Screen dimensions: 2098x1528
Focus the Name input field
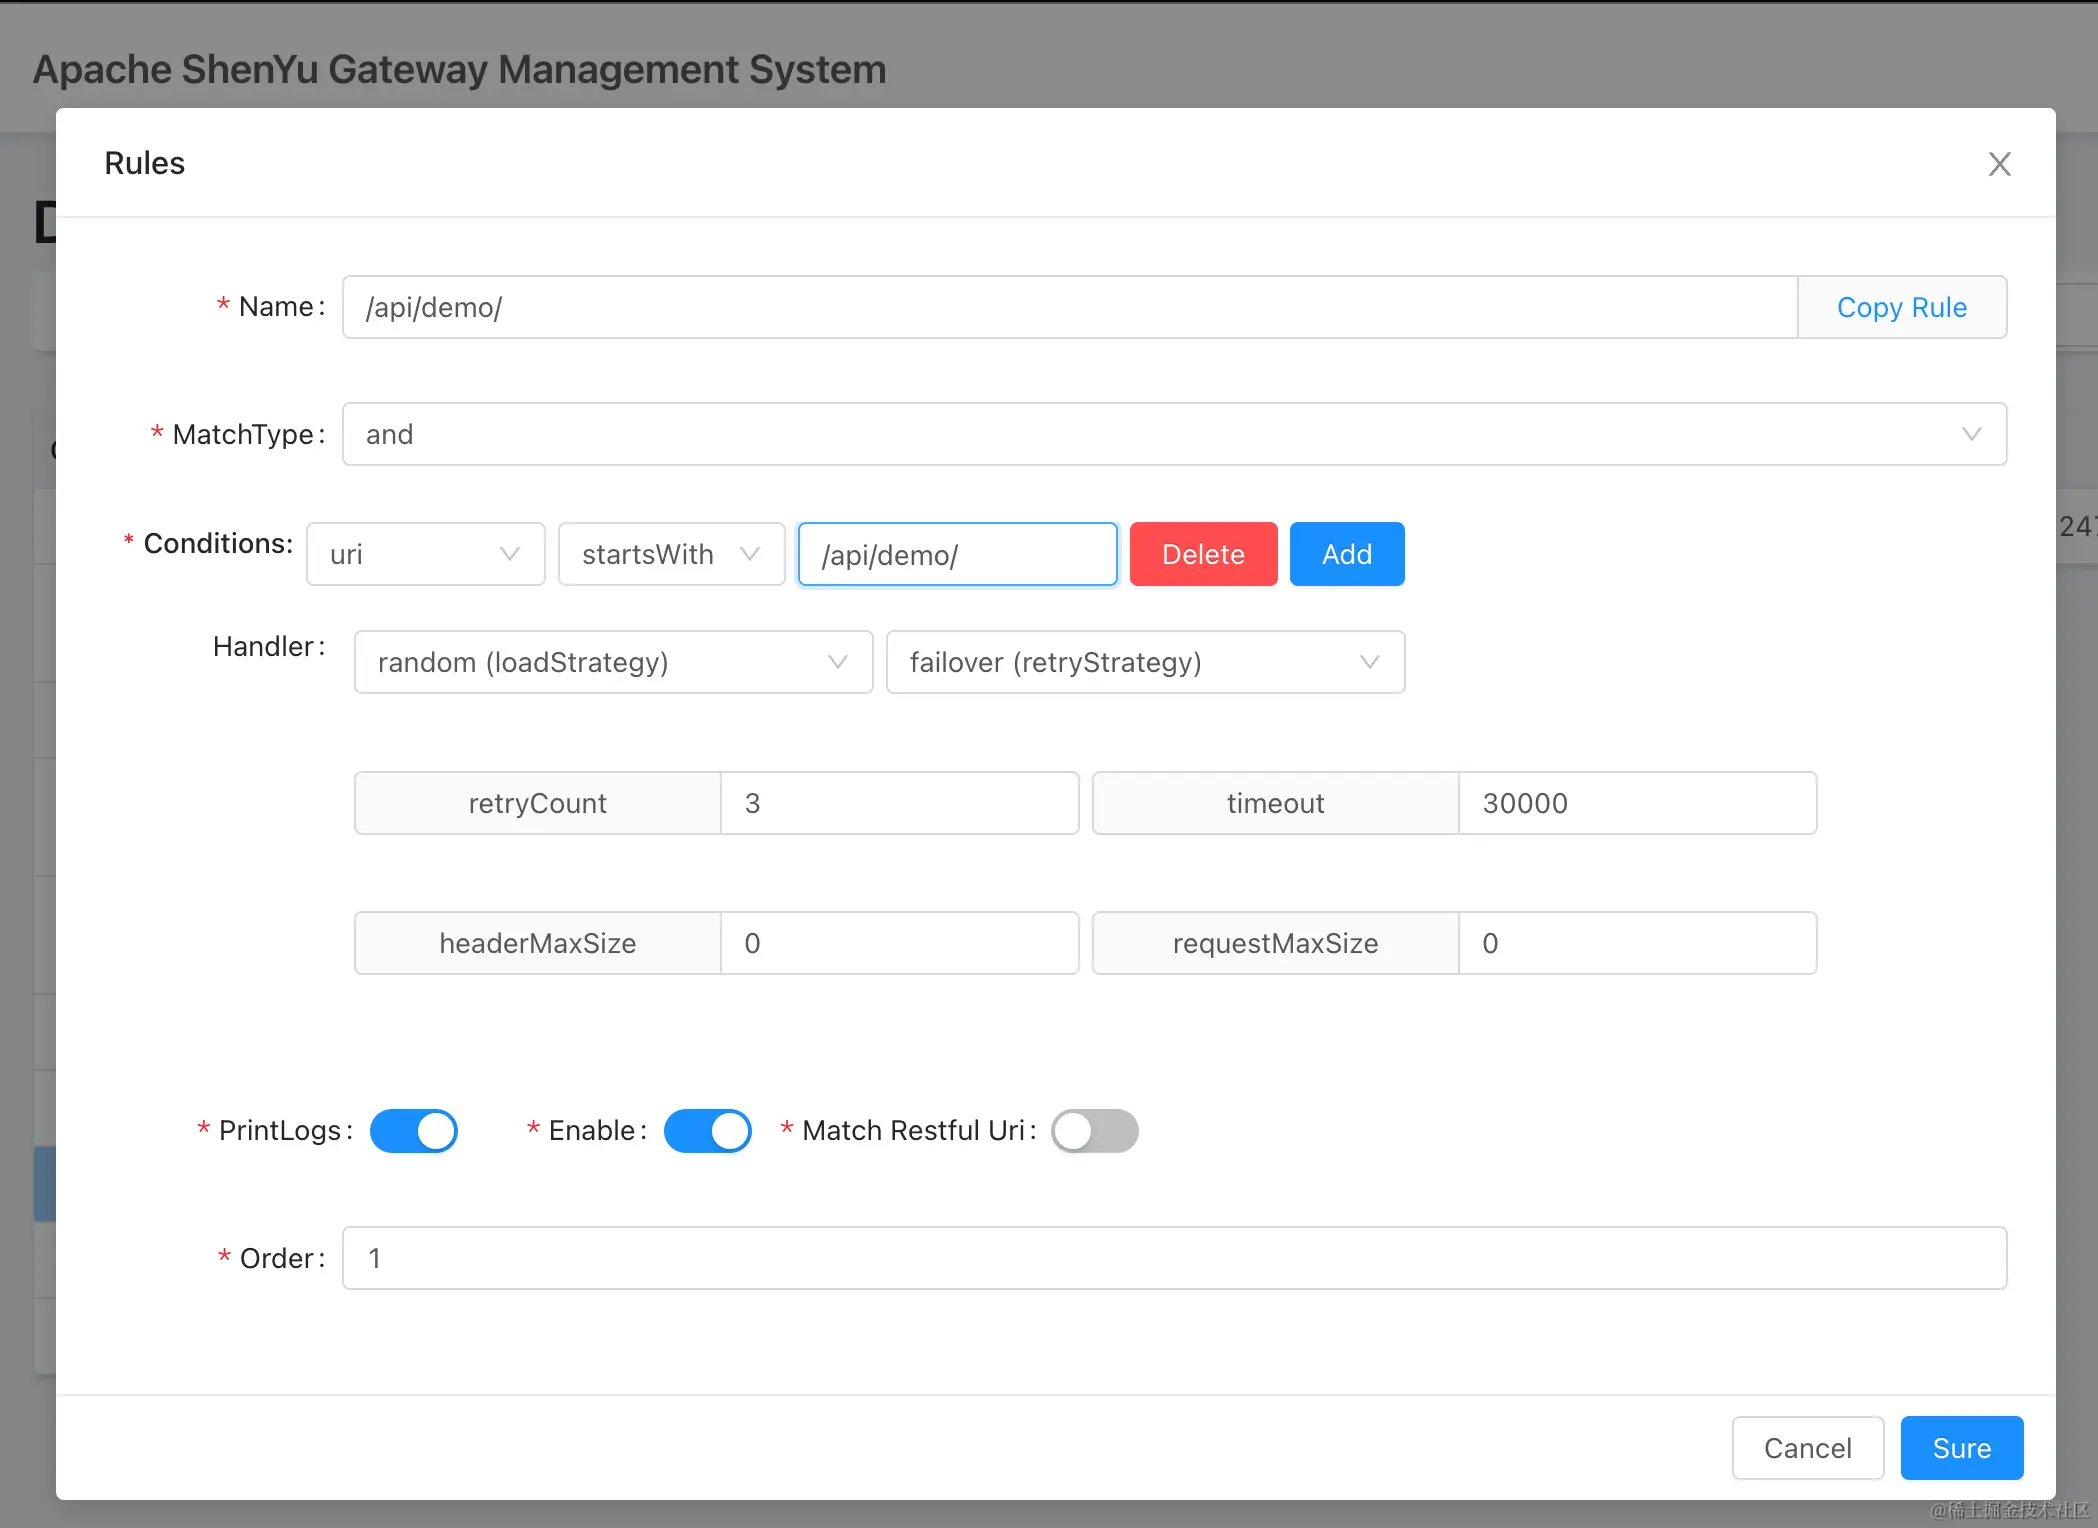coord(1069,307)
